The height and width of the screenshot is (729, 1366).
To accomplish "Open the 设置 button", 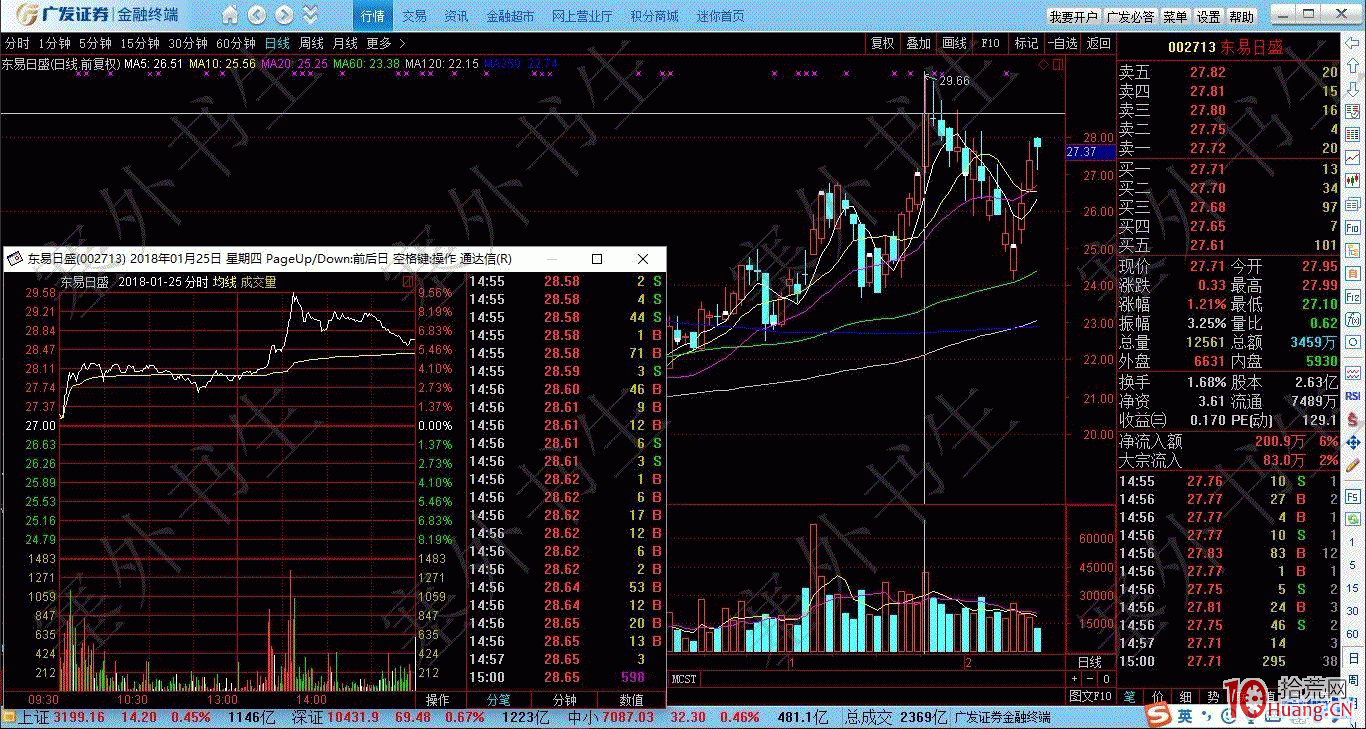I will pos(1208,17).
